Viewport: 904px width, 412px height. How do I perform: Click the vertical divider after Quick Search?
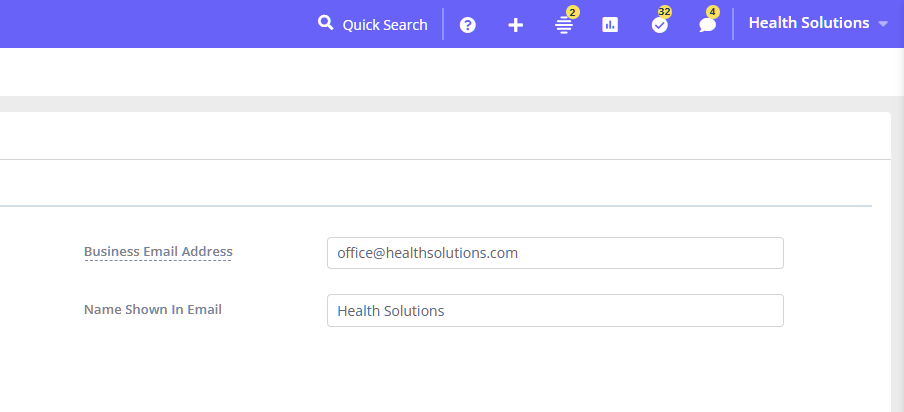(x=443, y=24)
